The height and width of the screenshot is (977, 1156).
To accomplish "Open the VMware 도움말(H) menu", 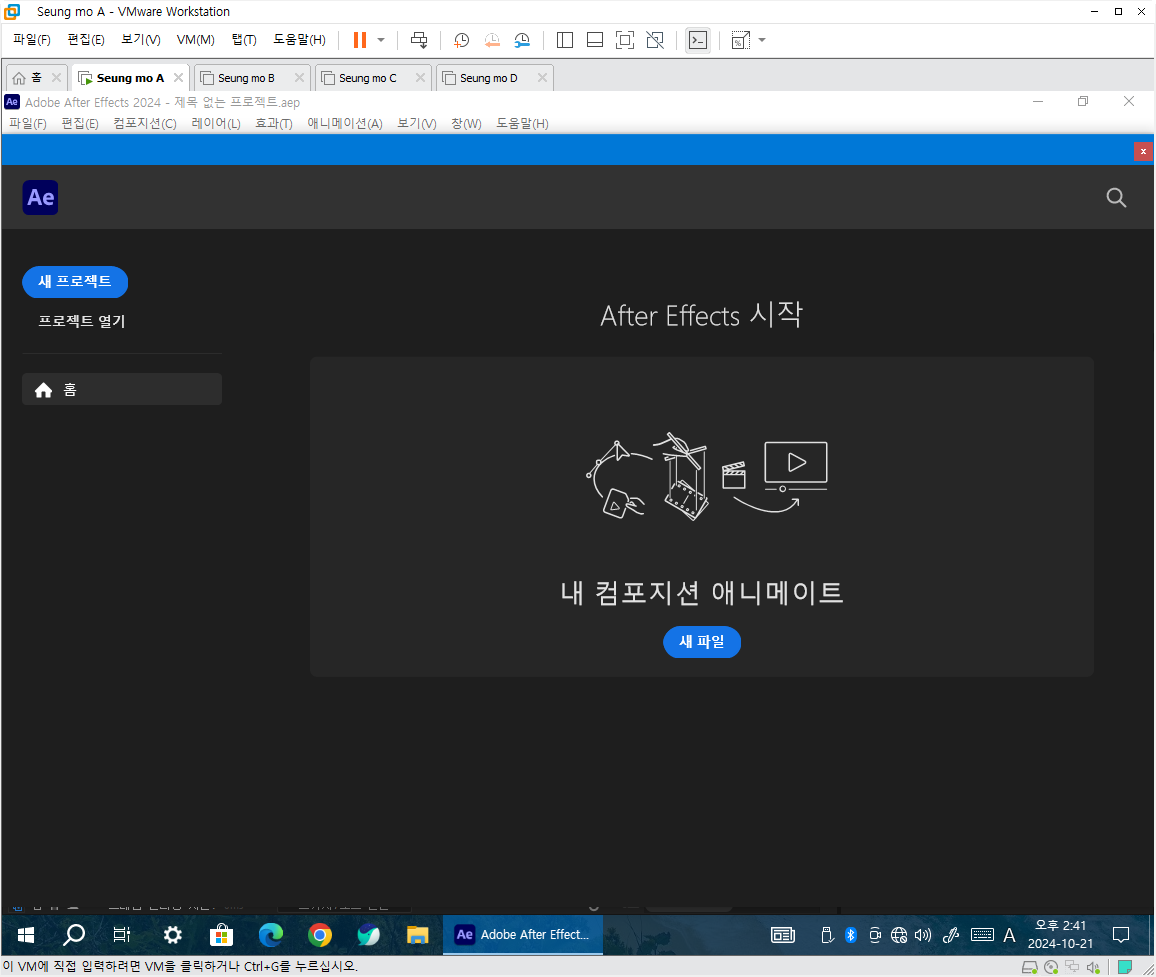I will [299, 40].
